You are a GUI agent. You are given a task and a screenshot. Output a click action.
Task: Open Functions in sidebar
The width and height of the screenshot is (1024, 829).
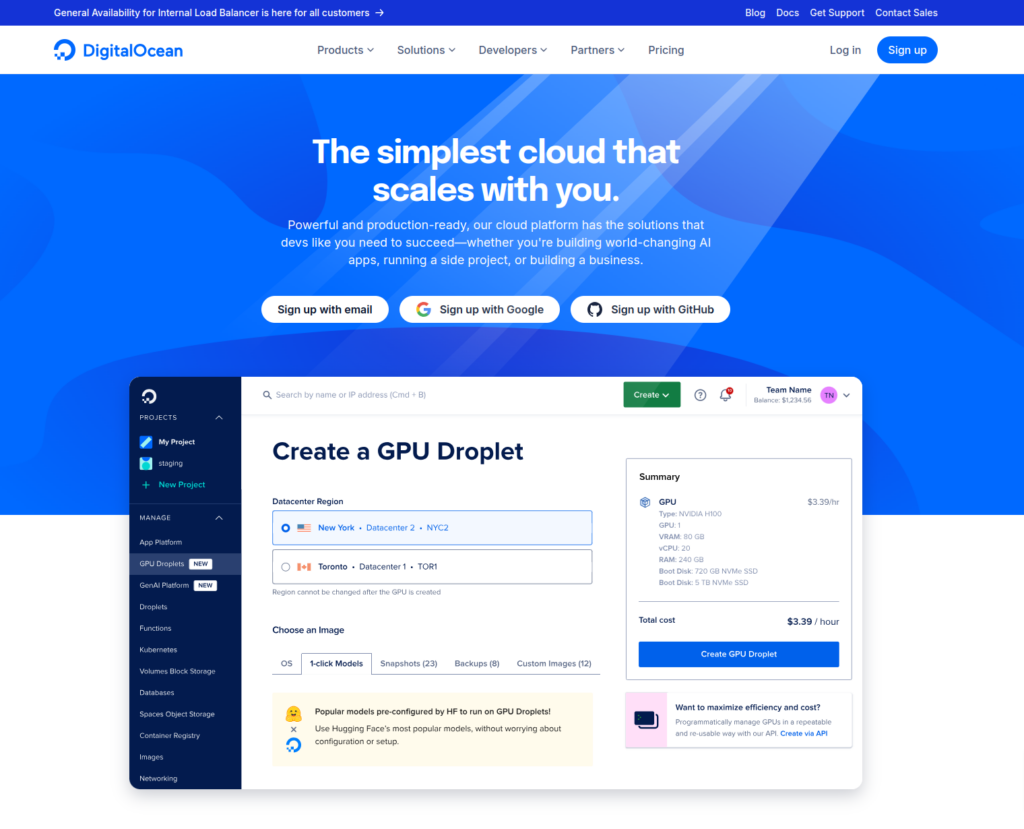[x=155, y=629]
